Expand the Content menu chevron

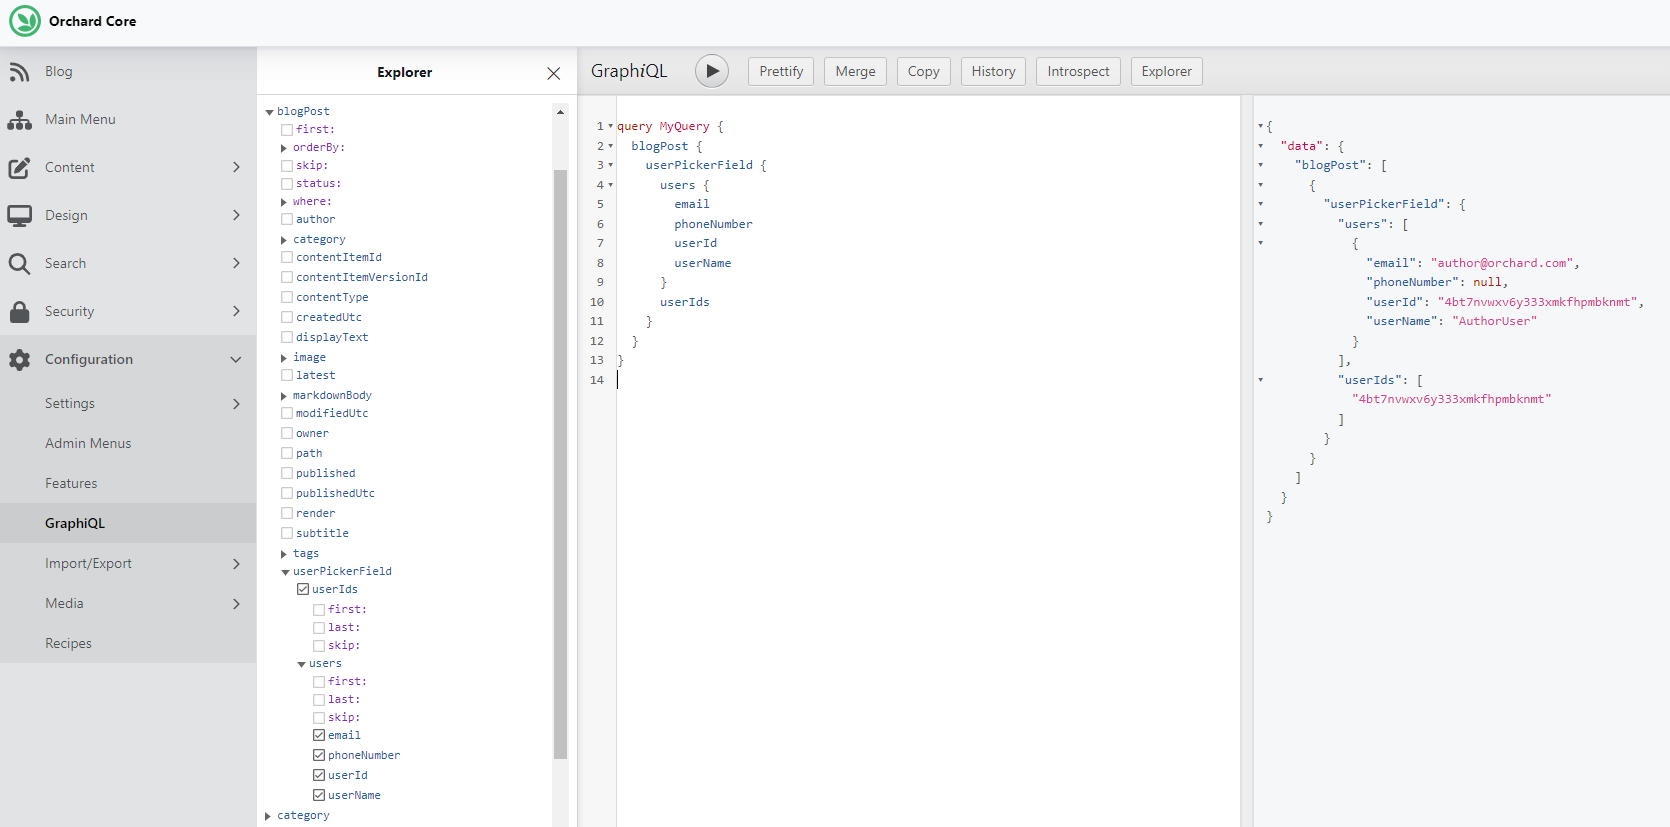[237, 167]
